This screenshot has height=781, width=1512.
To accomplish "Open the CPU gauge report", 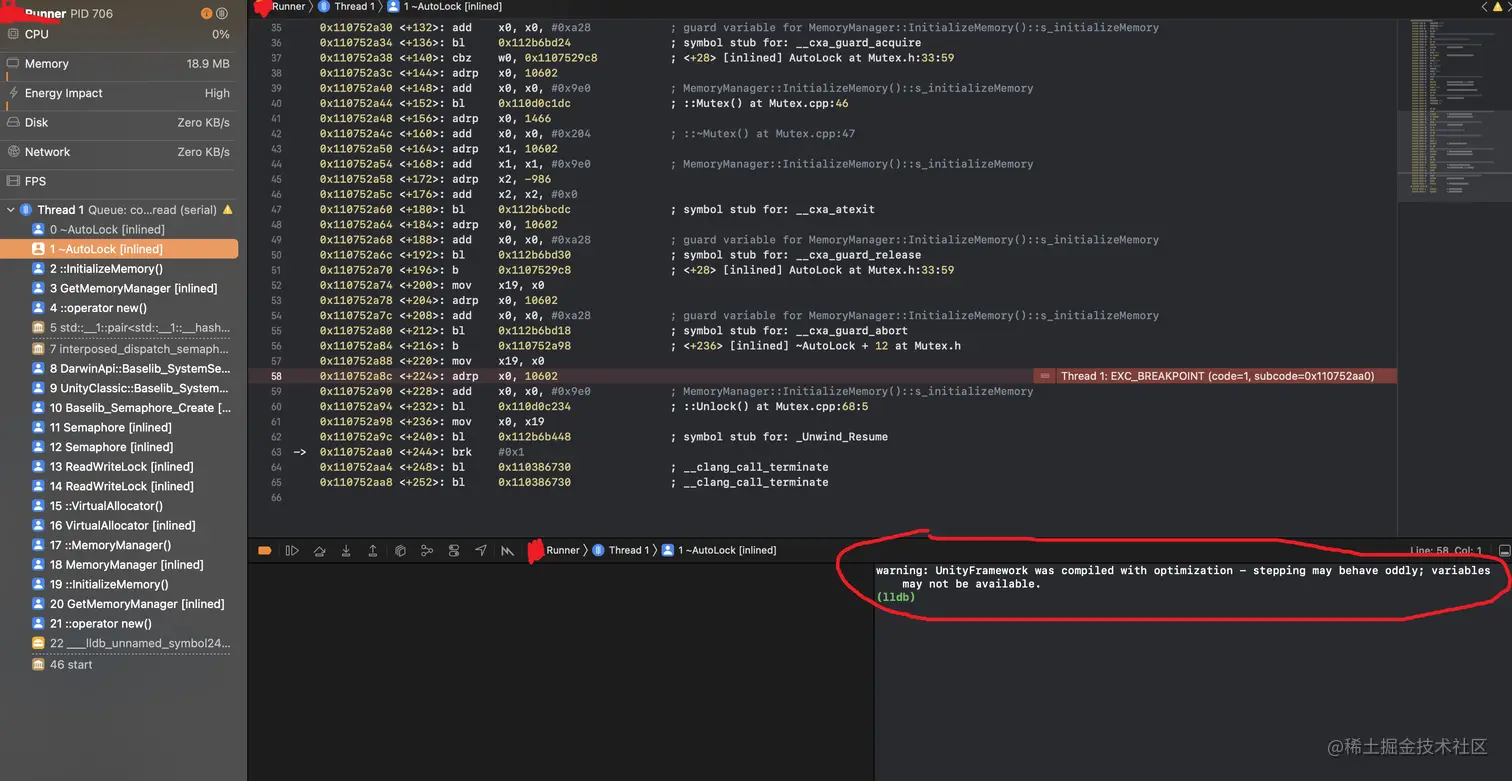I will click(x=119, y=34).
